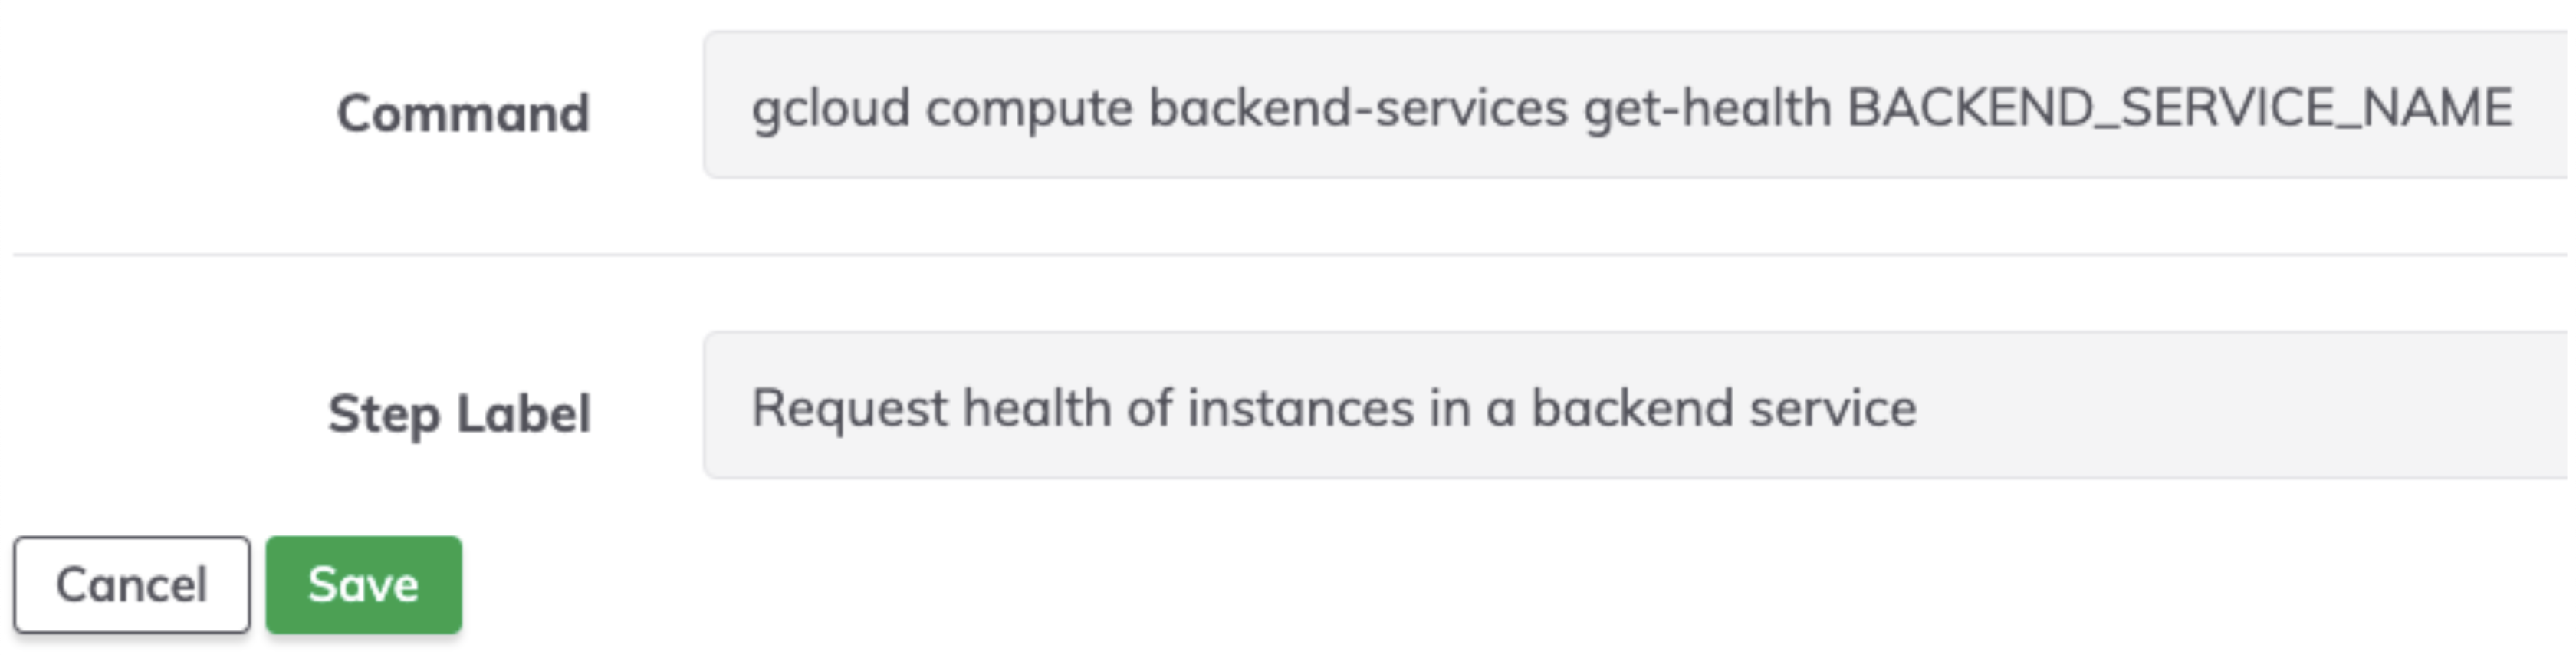Cancel the step editing form
The height and width of the screenshot is (655, 2576).
131,584
